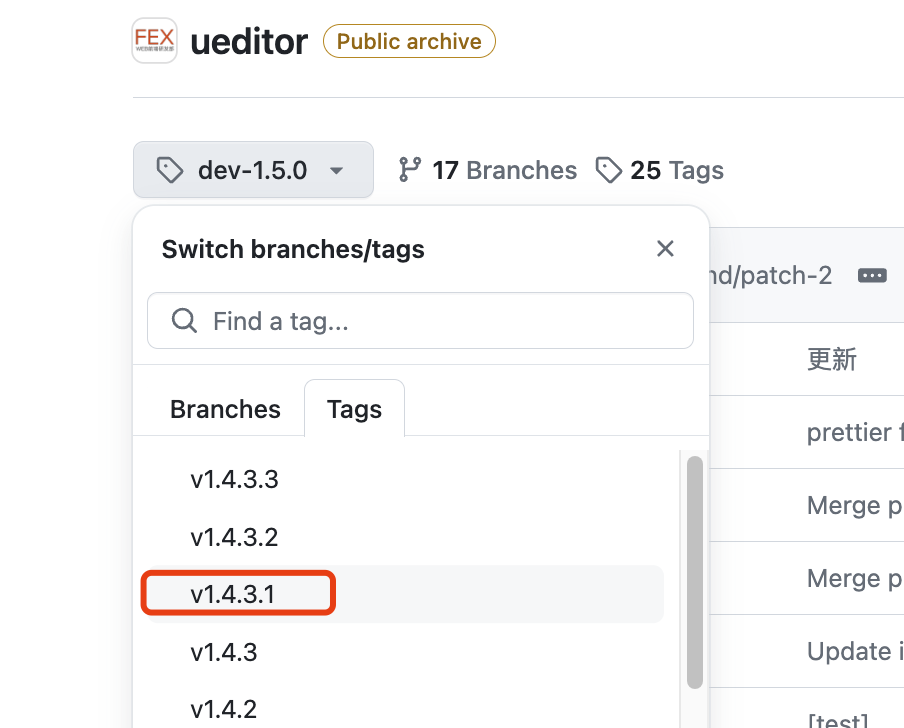The width and height of the screenshot is (904, 728).
Task: Focus the Find a tag input field
Action: [x=440, y=320]
